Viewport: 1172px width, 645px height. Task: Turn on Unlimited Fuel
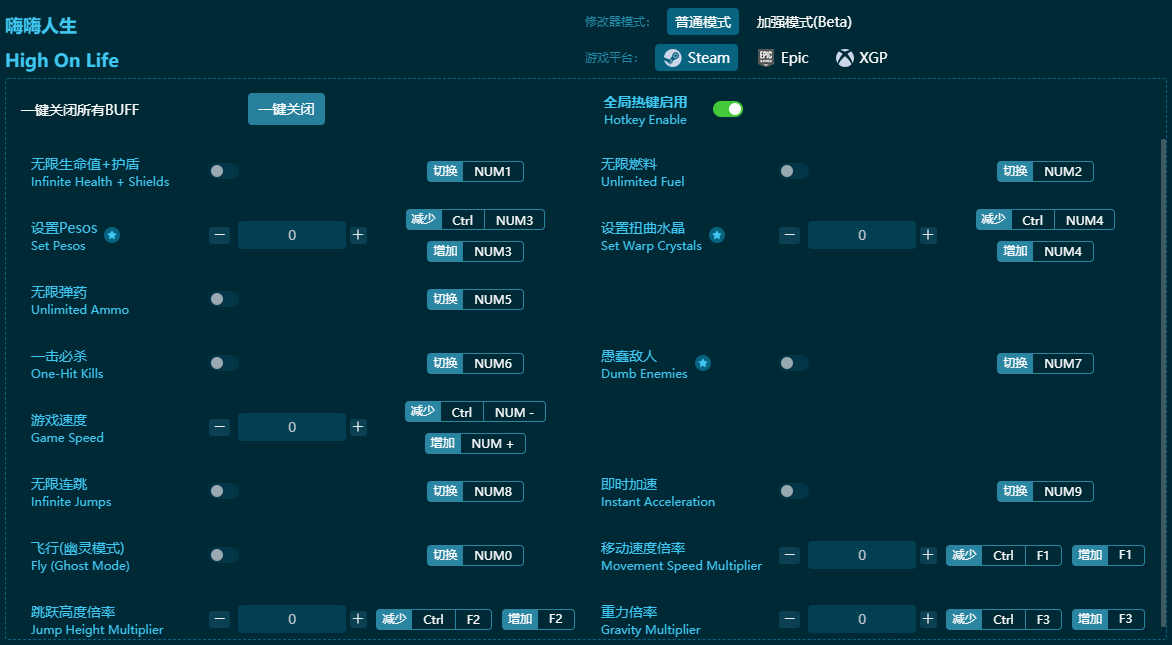pyautogui.click(x=794, y=171)
